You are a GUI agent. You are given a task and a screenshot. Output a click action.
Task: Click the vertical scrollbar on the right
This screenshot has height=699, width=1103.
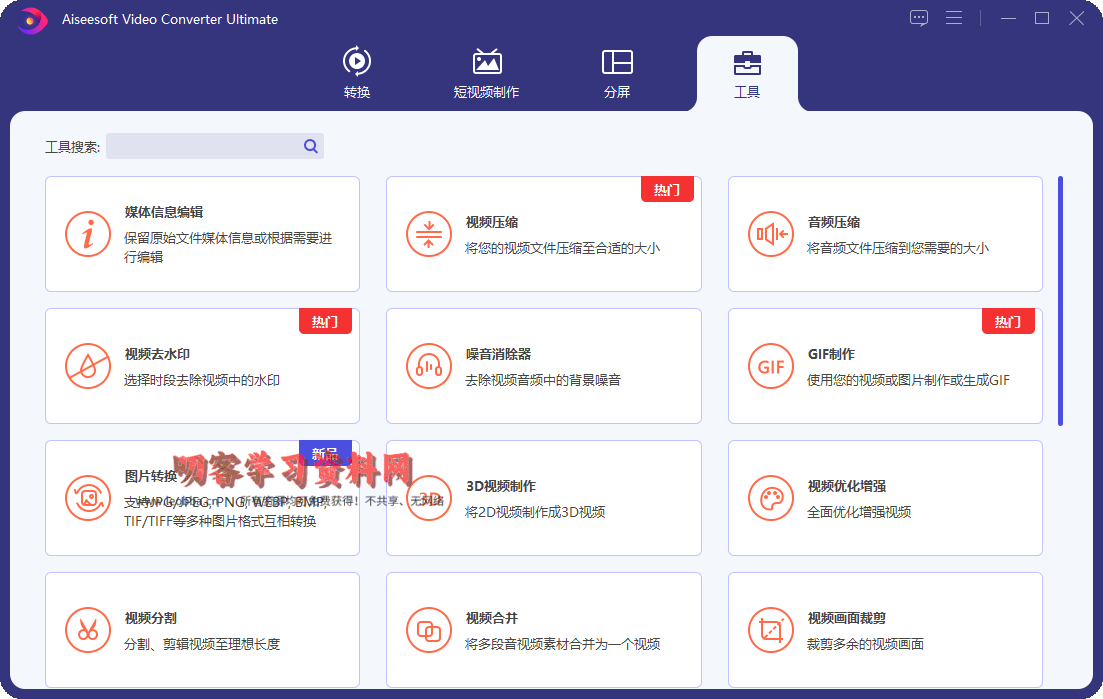[1060, 301]
